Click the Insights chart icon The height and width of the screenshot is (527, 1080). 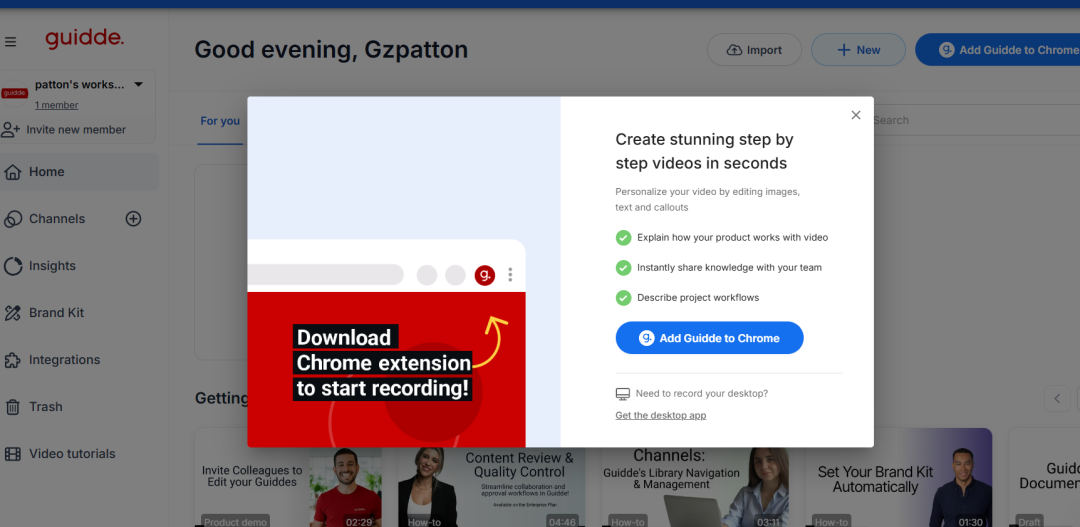(x=12, y=266)
